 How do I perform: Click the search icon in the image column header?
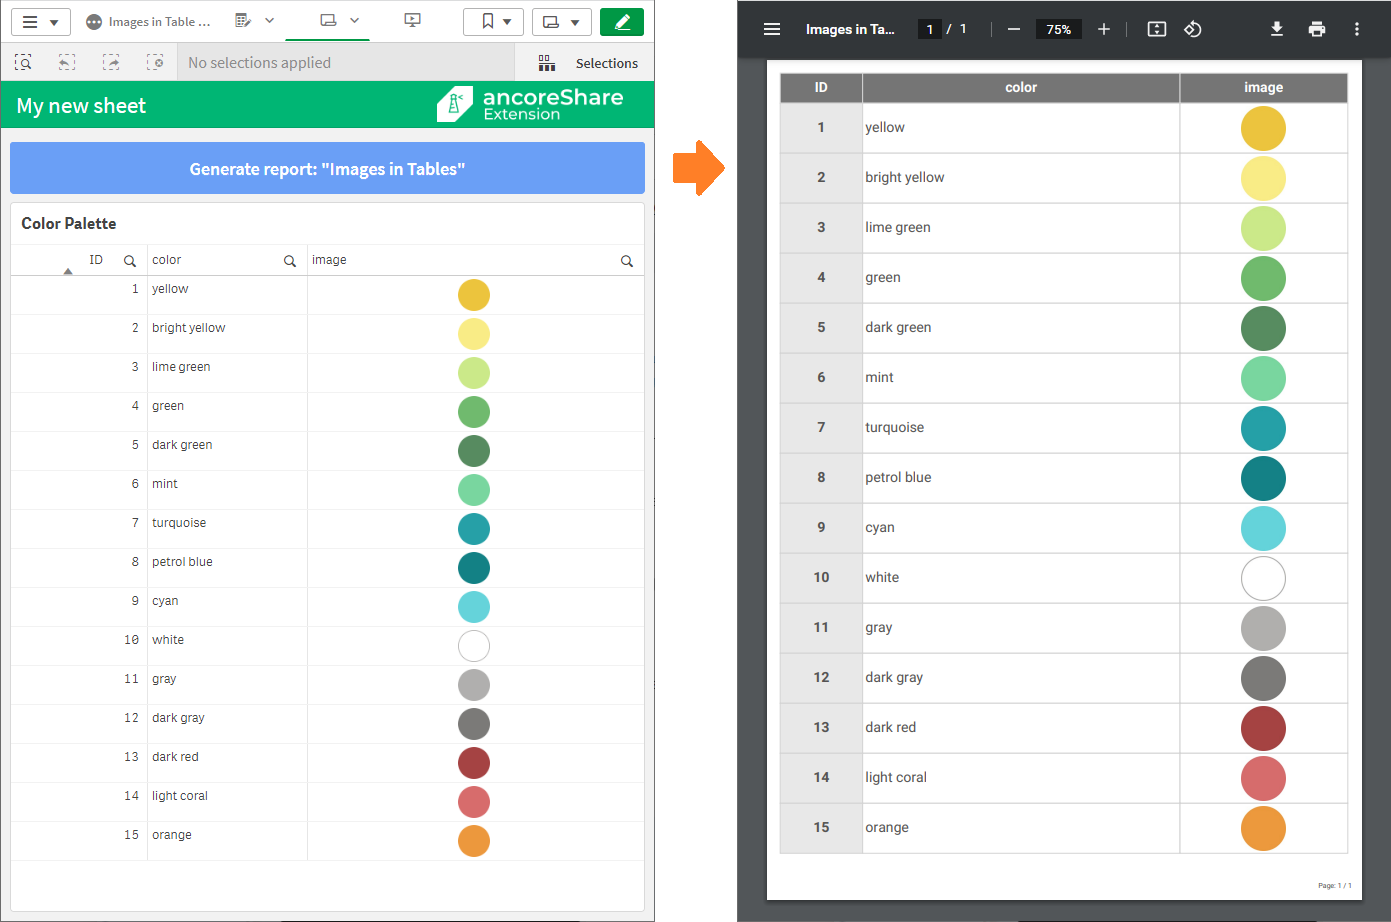627,261
